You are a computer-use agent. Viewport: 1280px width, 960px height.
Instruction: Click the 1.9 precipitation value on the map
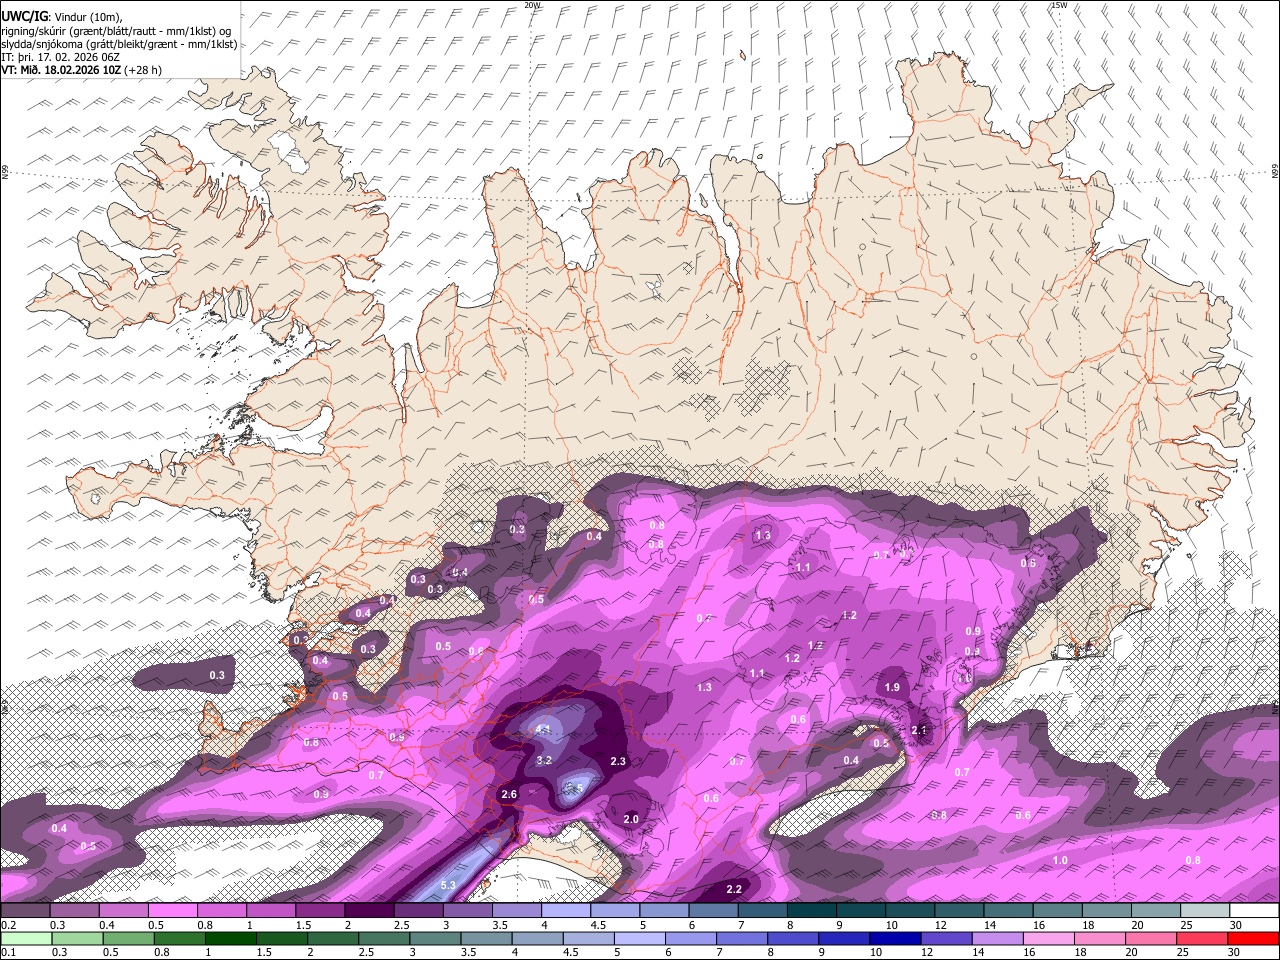click(892, 687)
